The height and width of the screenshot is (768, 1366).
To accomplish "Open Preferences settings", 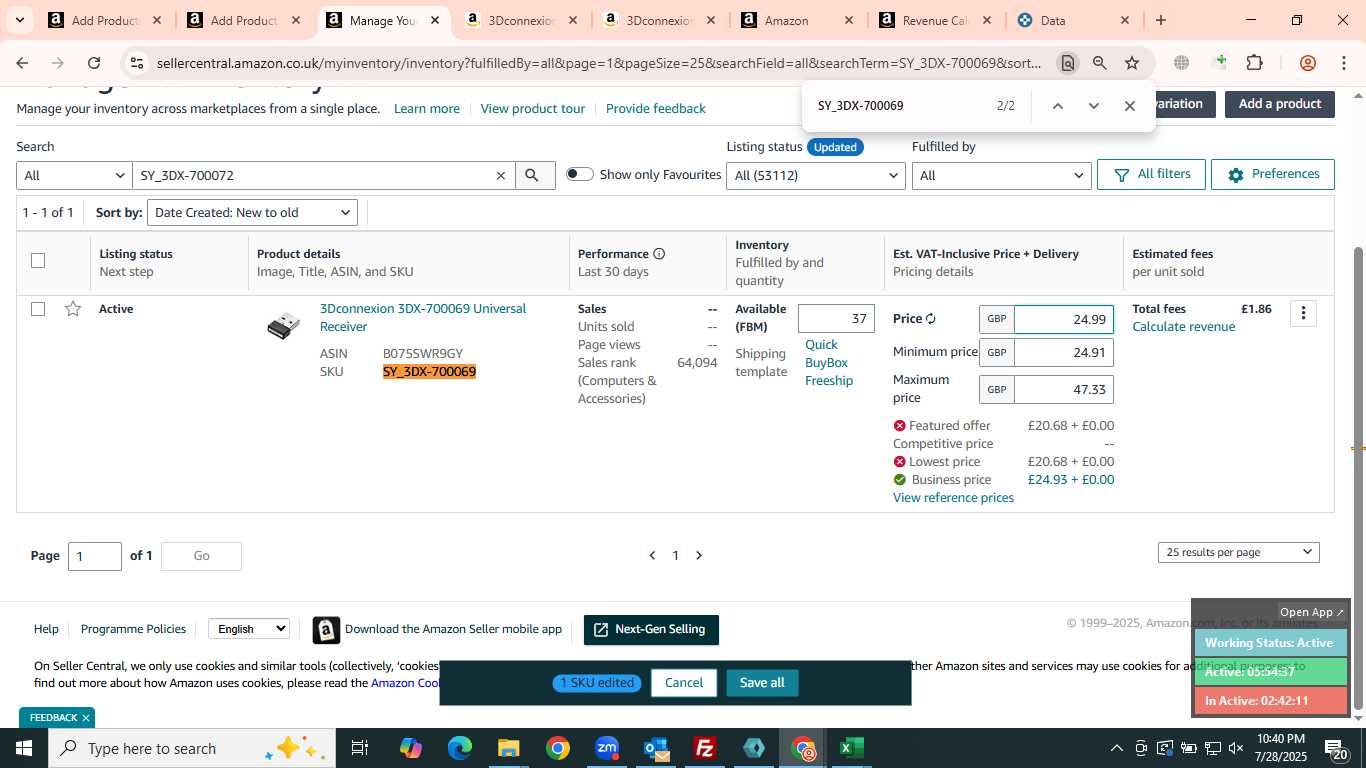I will click(1273, 174).
